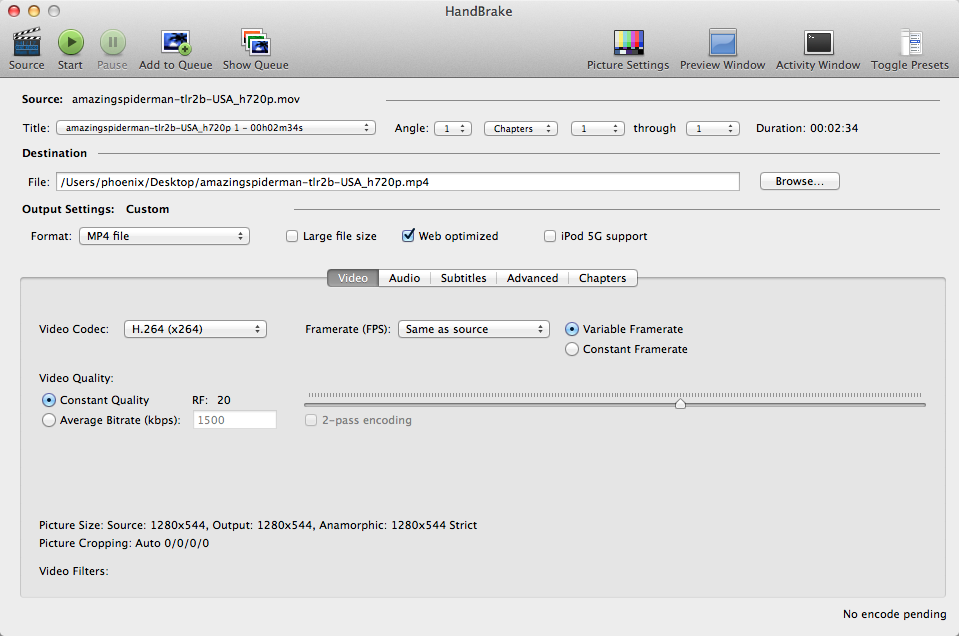Click the HandBrake window title
Viewport: 959px width, 636px height.
[x=479, y=11]
